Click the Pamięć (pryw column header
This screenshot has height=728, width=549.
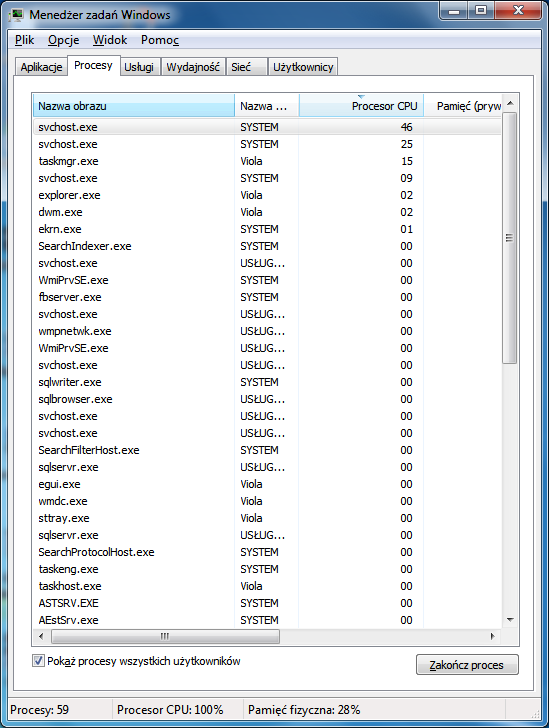(463, 106)
